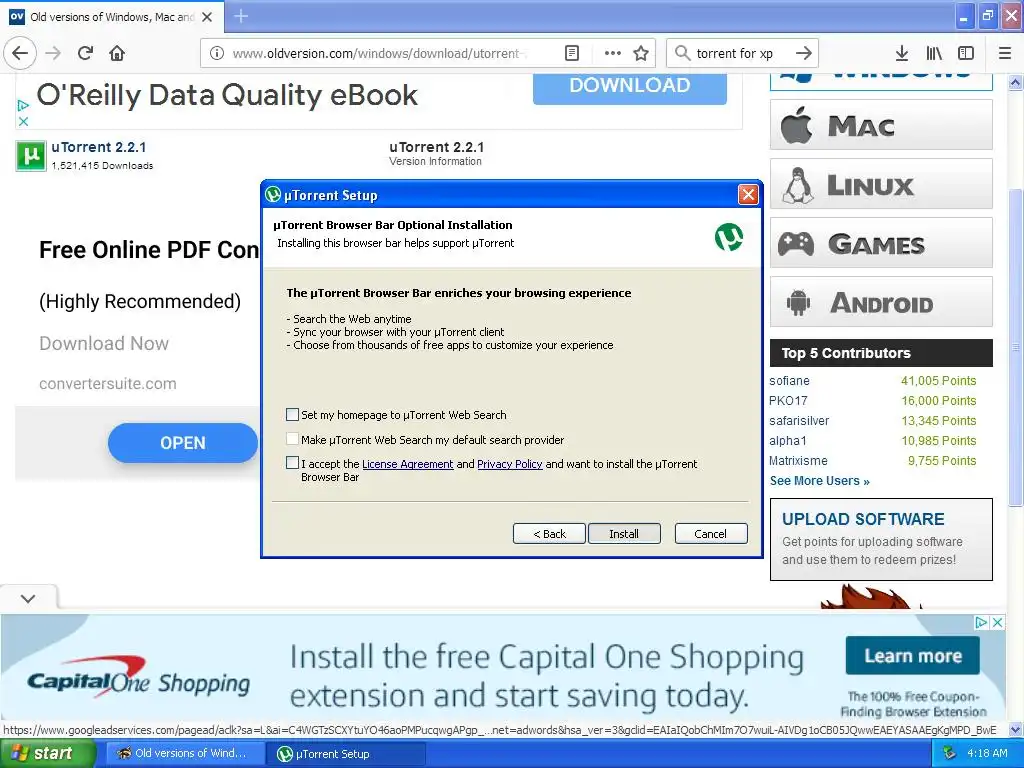Bookmark this page with star icon
Image resolution: width=1024 pixels, height=768 pixels.
point(641,53)
